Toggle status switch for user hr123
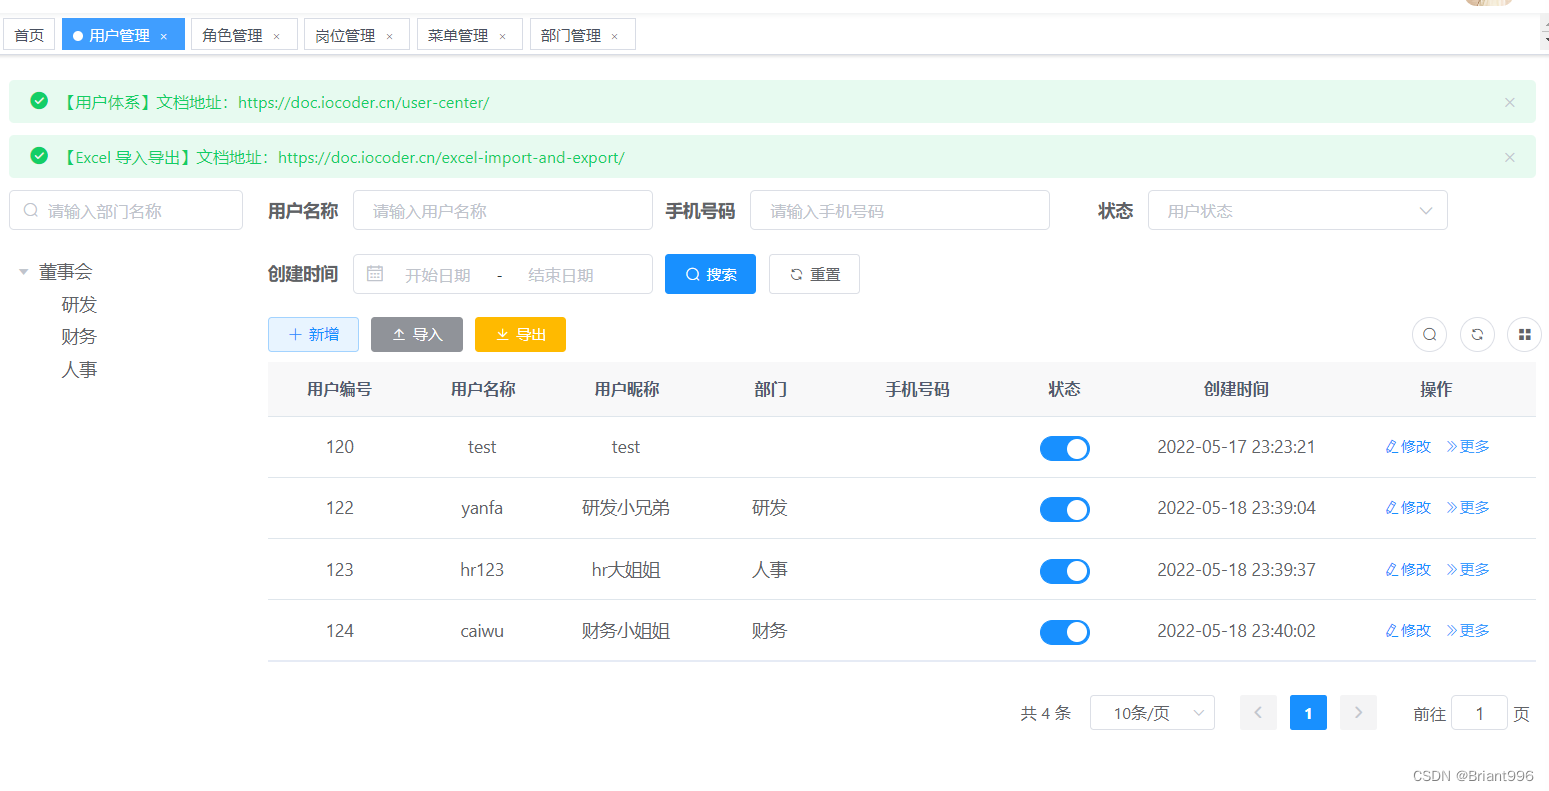The height and width of the screenshot is (791, 1549). (x=1064, y=571)
